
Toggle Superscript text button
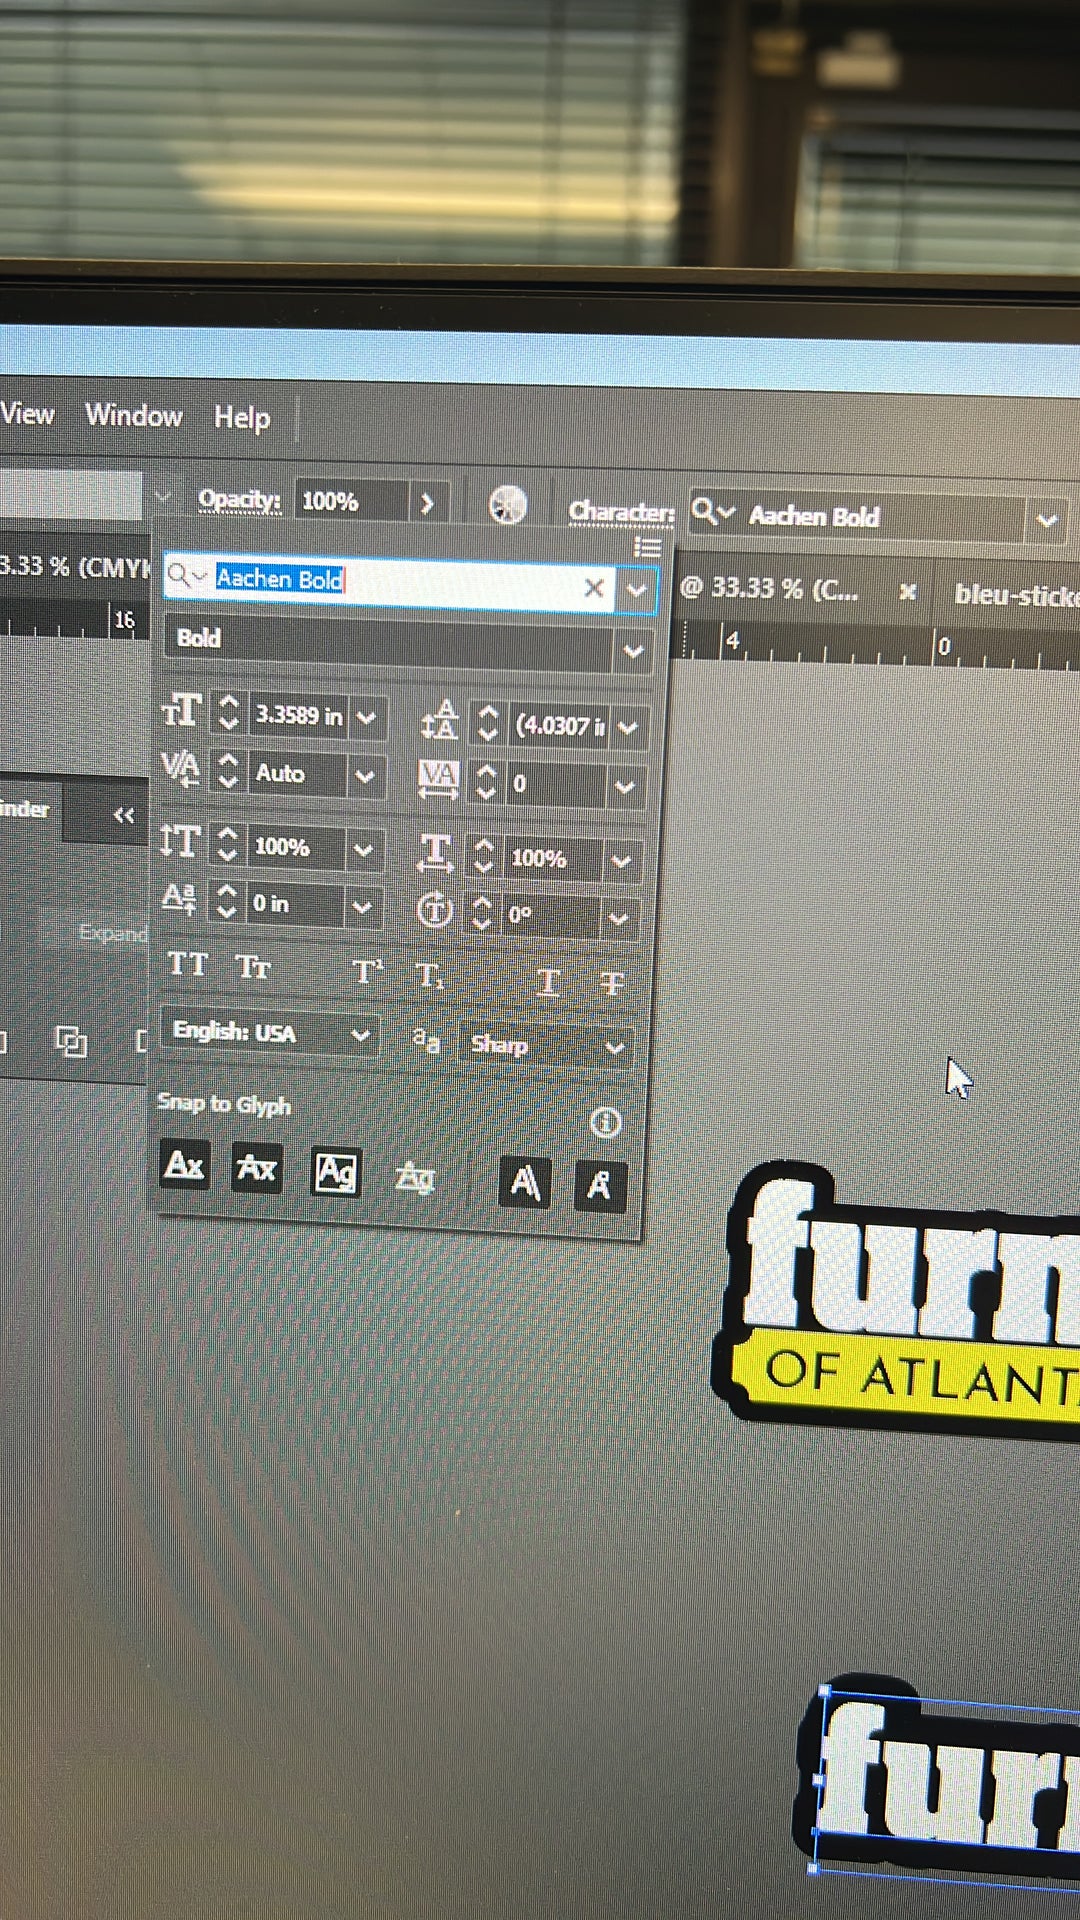coord(367,972)
